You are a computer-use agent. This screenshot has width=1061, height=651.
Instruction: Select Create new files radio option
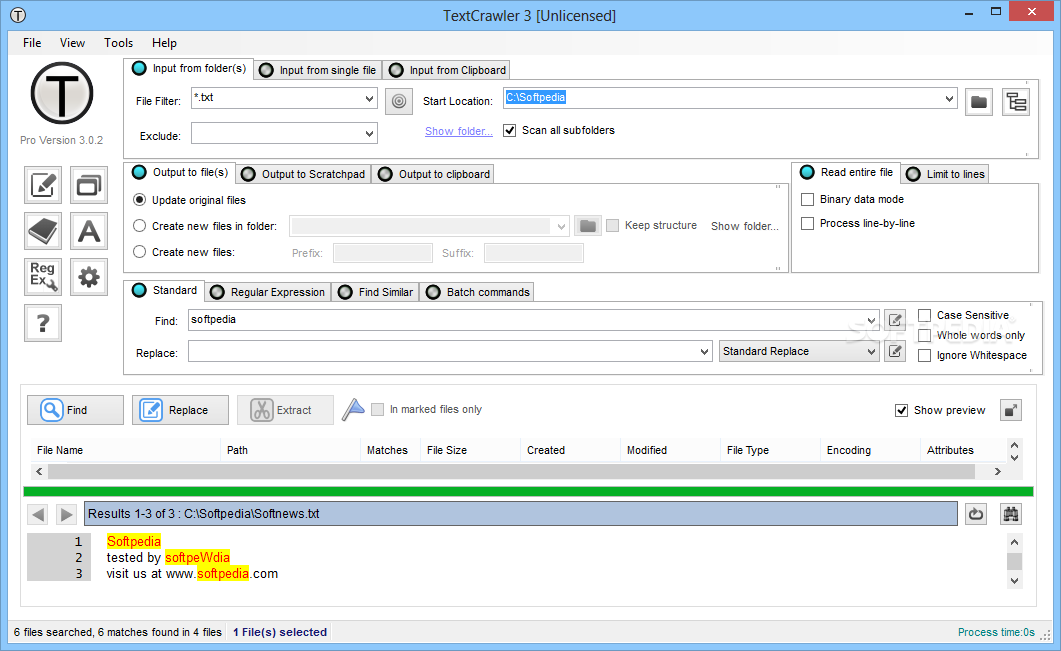pos(139,252)
